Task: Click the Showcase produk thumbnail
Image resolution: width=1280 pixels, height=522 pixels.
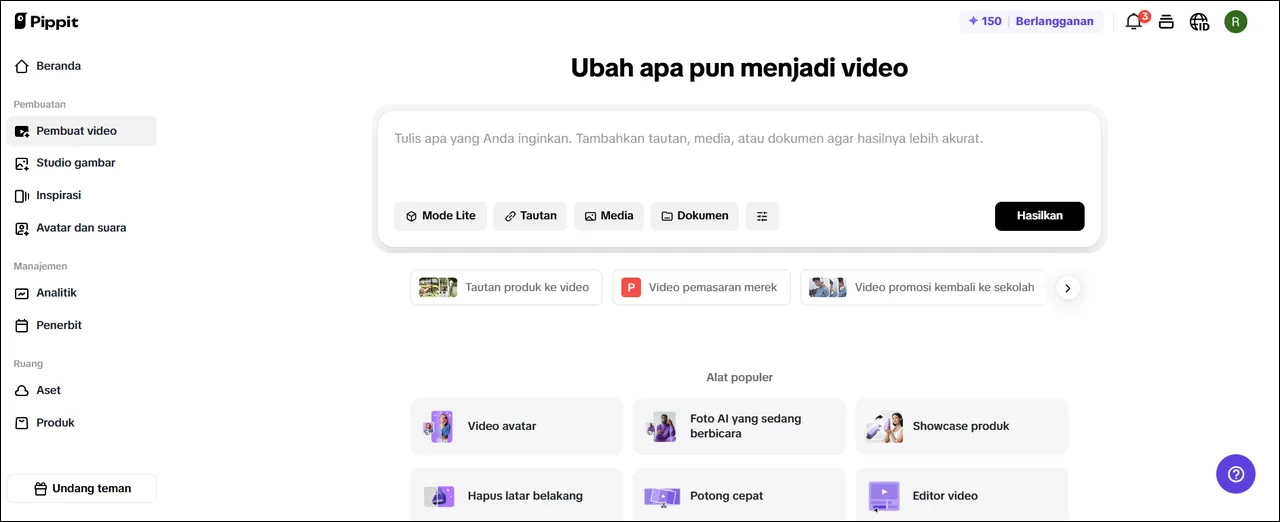Action: (x=884, y=426)
